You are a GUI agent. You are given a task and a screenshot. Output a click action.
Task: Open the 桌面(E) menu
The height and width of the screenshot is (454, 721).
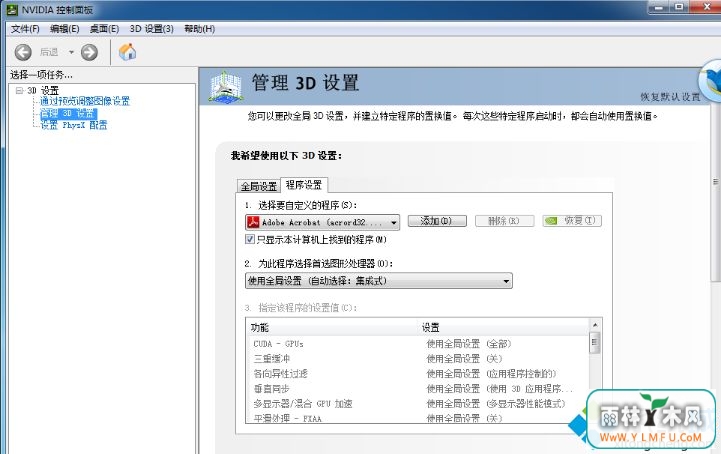[x=104, y=29]
